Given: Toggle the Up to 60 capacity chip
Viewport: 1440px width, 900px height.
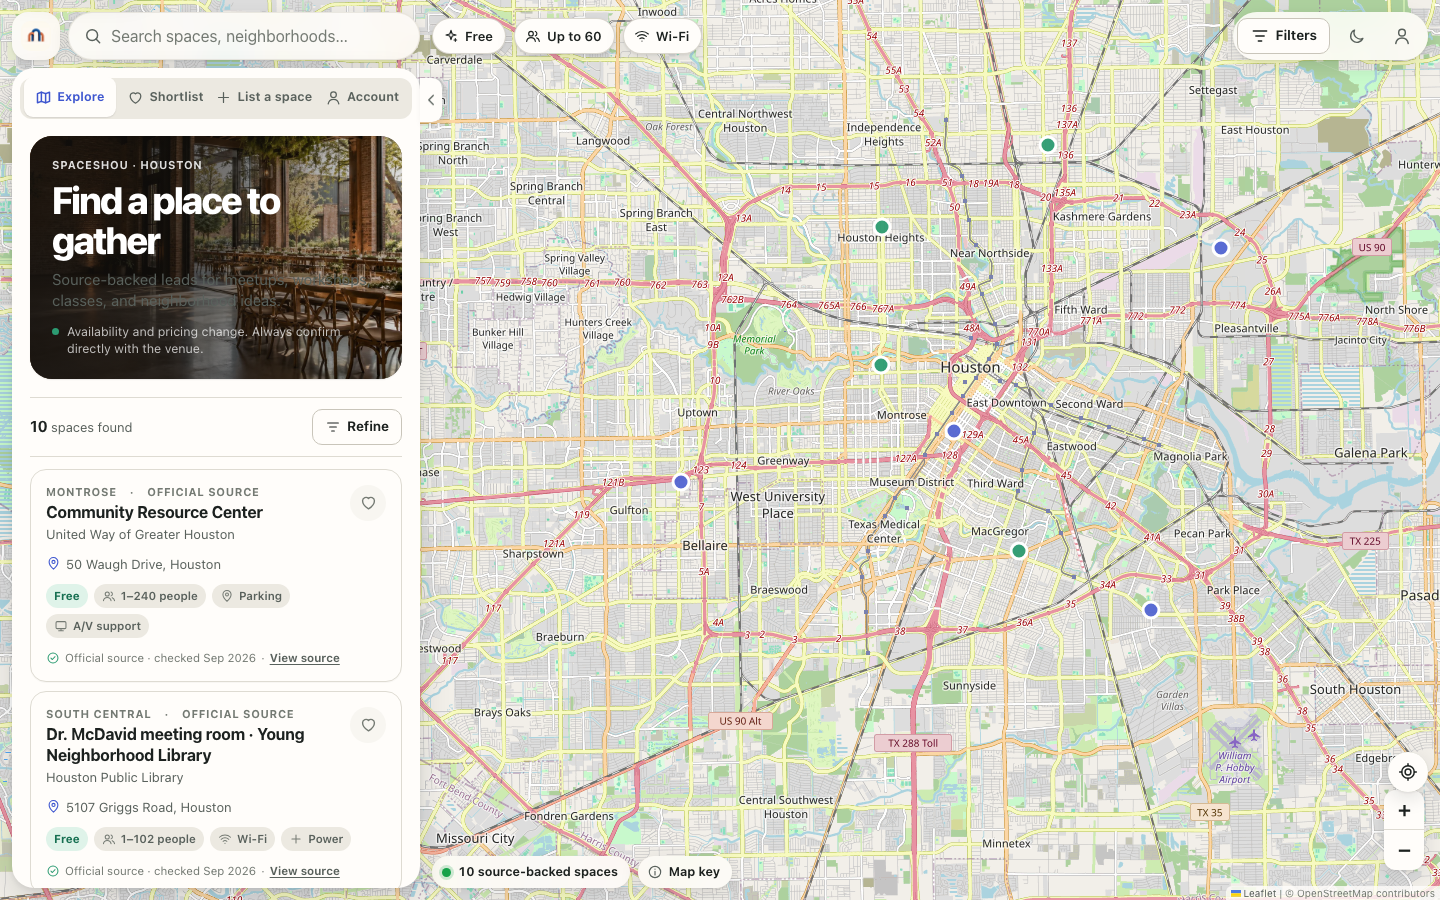Looking at the screenshot, I should 564,36.
